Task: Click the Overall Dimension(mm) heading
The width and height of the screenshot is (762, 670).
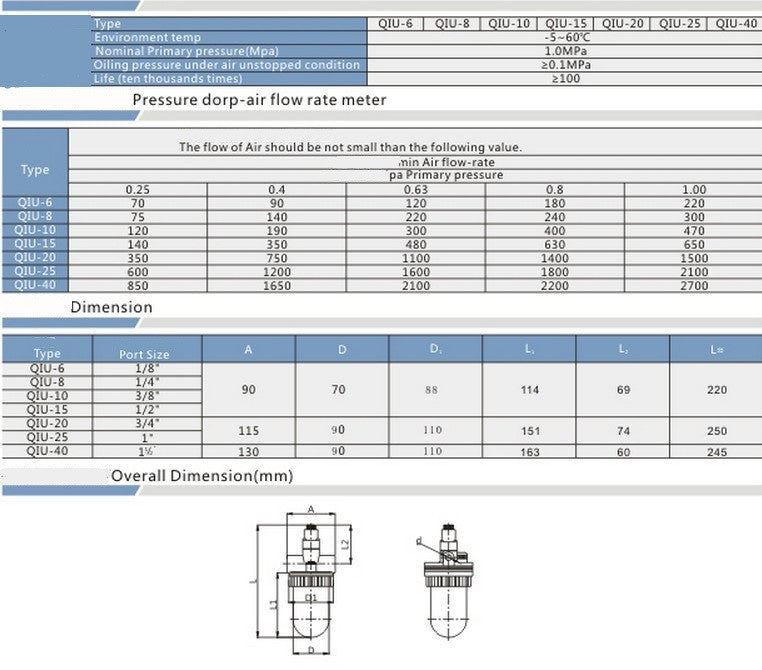Action: [x=201, y=476]
